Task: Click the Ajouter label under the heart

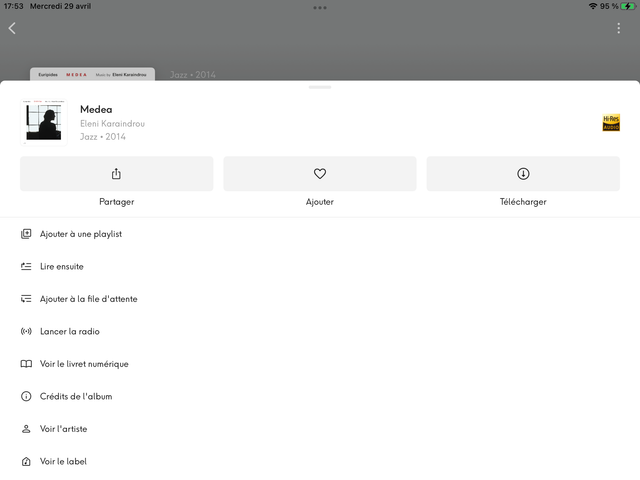Action: pyautogui.click(x=320, y=202)
